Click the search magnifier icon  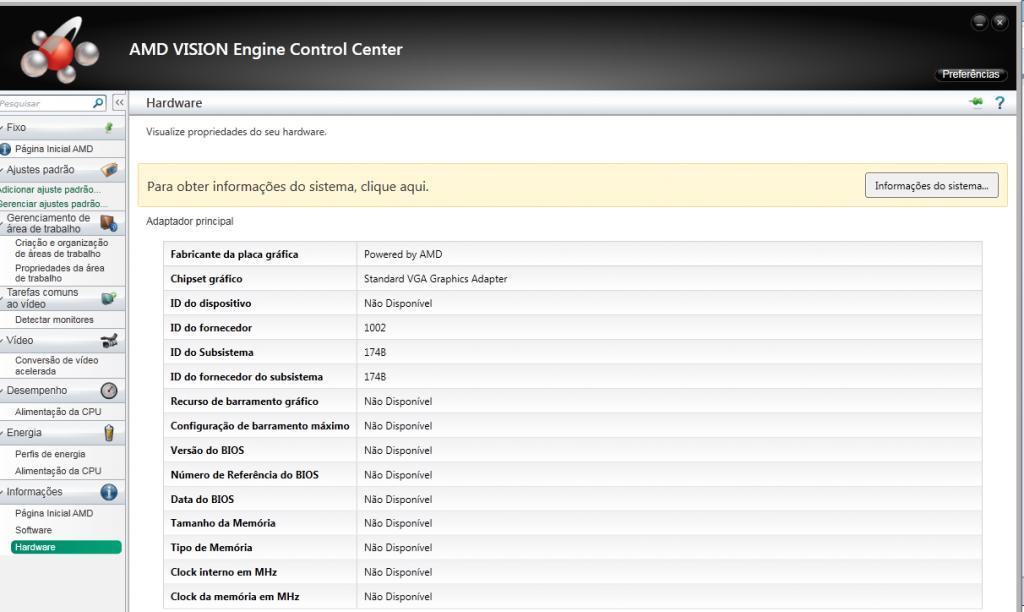tap(99, 103)
